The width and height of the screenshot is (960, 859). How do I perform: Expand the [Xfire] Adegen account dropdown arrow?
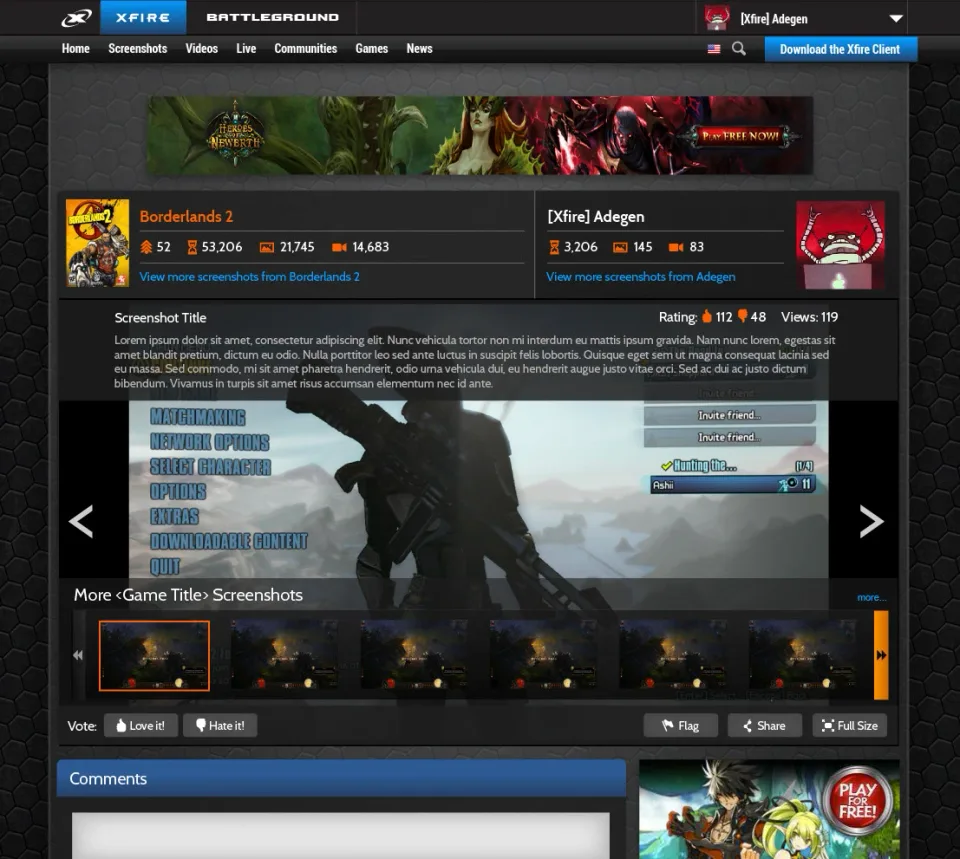coord(896,18)
